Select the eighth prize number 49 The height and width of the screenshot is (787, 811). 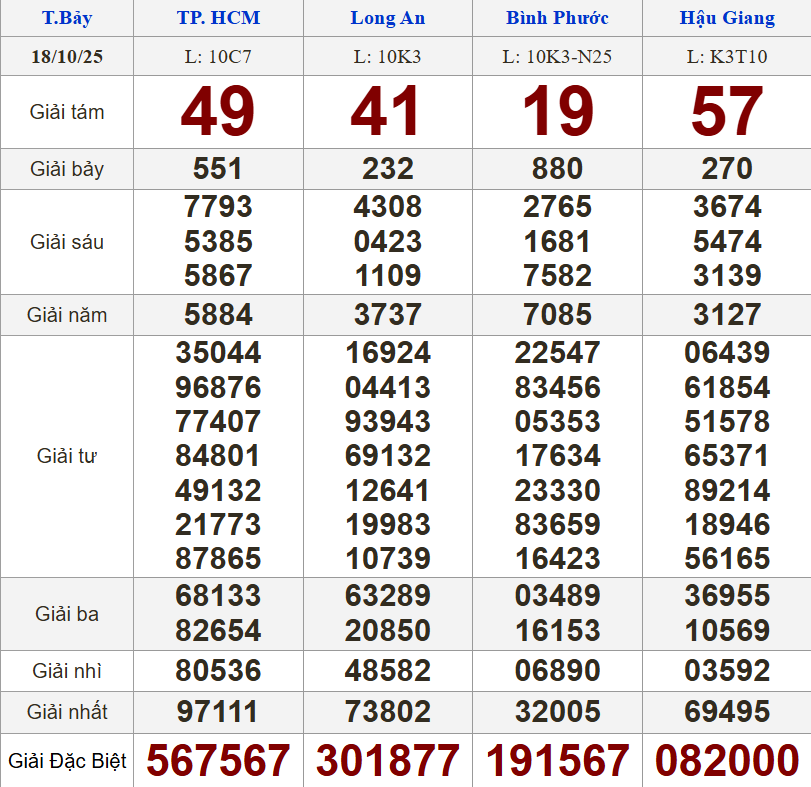click(218, 112)
